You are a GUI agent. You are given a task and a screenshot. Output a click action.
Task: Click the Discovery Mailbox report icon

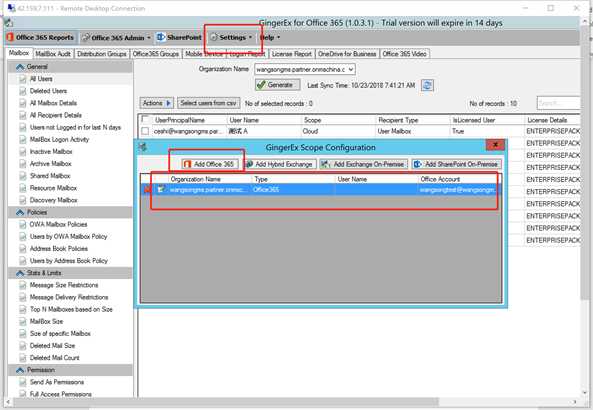(x=23, y=200)
